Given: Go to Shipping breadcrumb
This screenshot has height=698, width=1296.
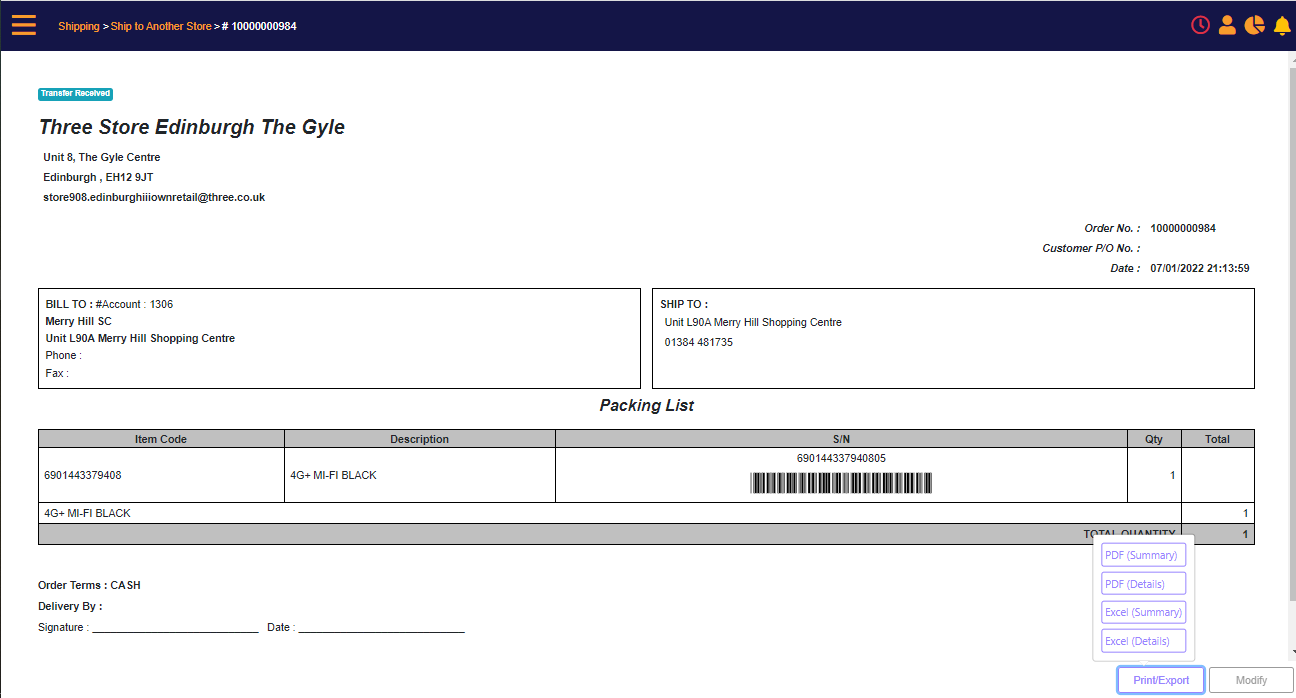Looking at the screenshot, I should tap(79, 26).
